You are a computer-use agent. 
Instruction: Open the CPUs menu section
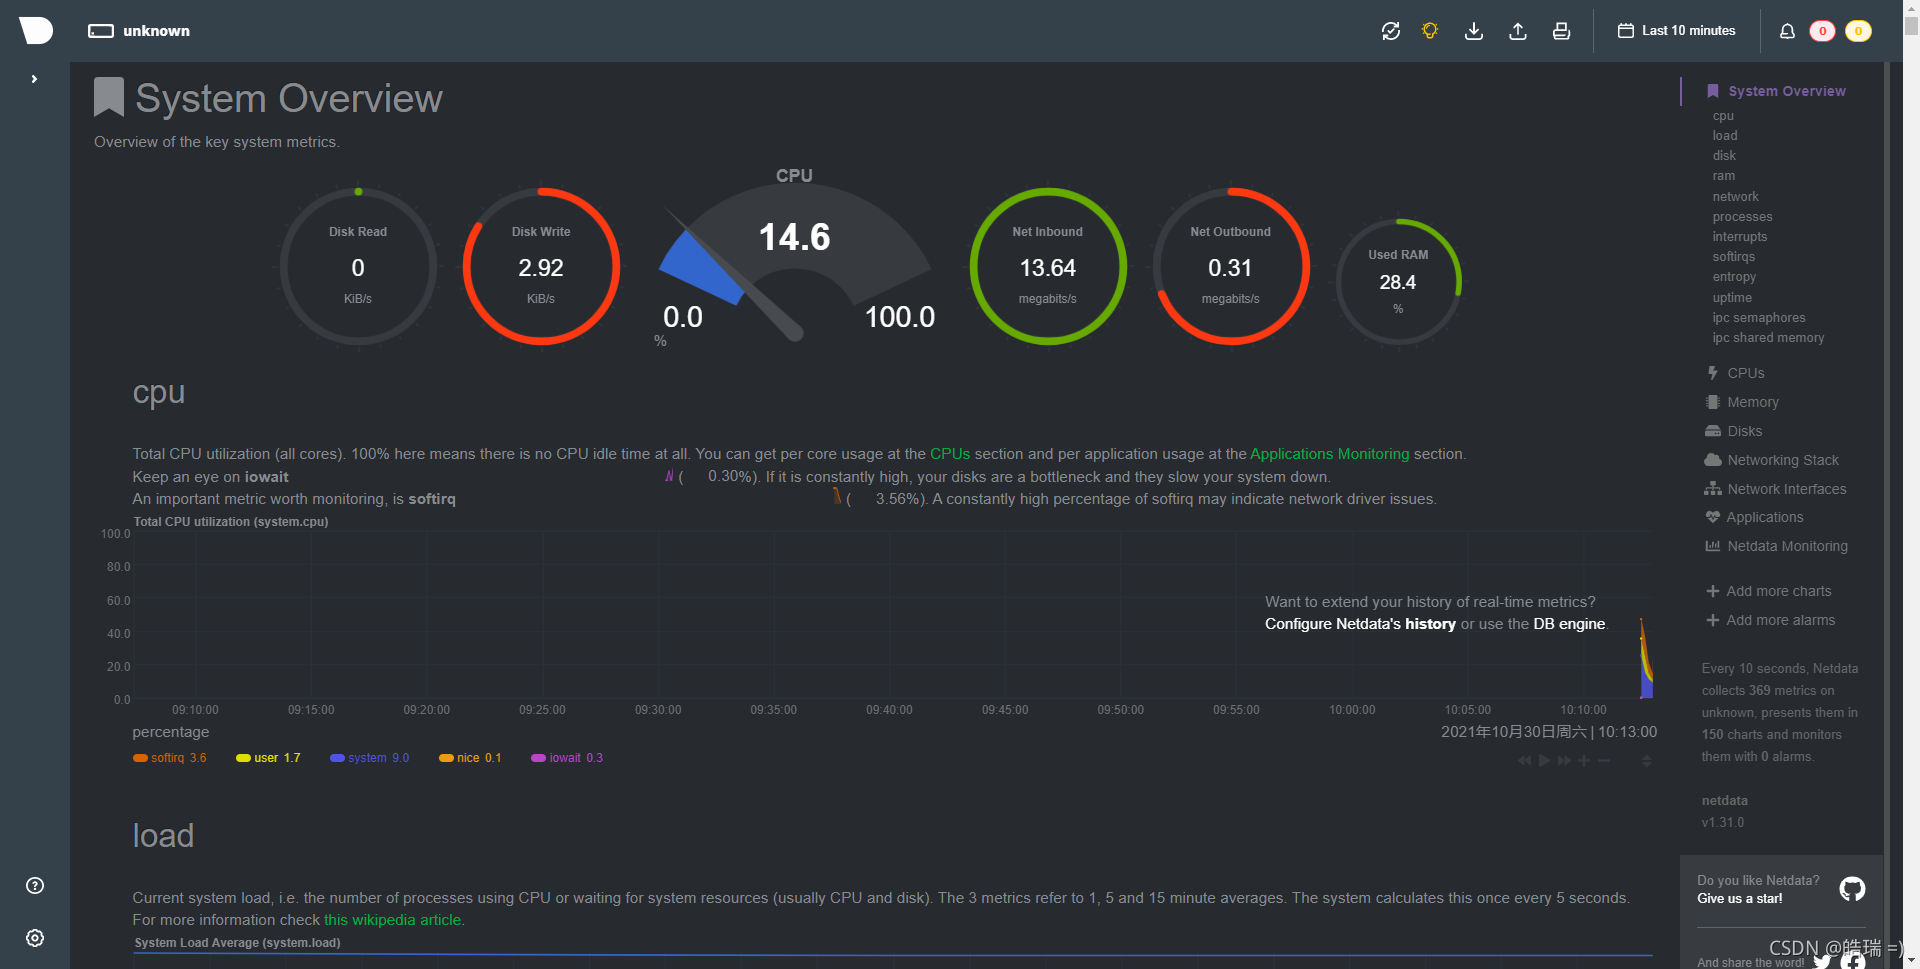pos(1735,373)
